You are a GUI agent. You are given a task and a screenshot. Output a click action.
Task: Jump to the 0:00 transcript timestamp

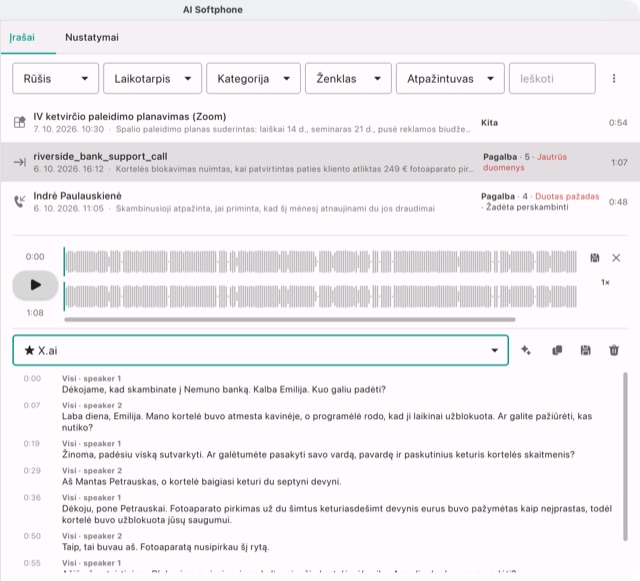coord(32,378)
